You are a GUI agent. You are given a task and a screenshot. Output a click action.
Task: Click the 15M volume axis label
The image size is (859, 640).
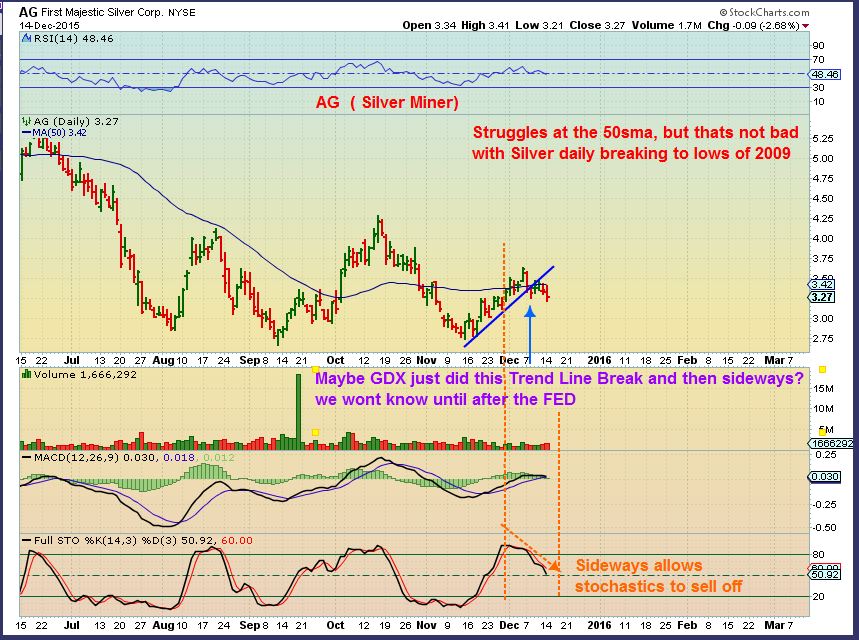pyautogui.click(x=823, y=388)
